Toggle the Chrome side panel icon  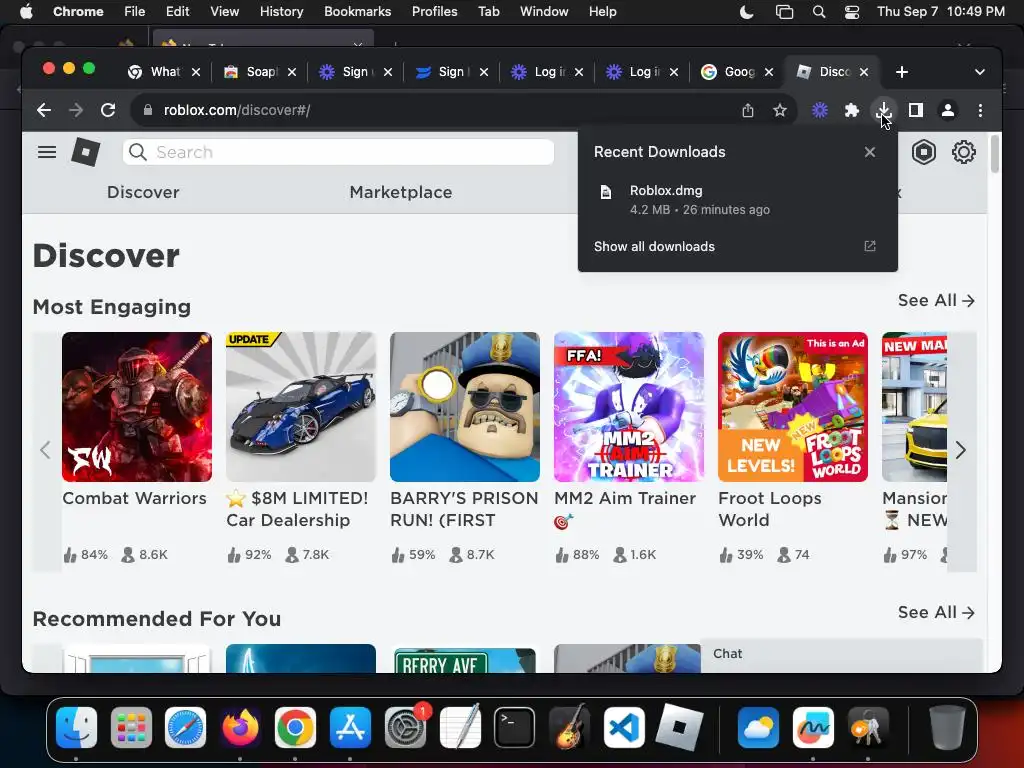pos(916,110)
